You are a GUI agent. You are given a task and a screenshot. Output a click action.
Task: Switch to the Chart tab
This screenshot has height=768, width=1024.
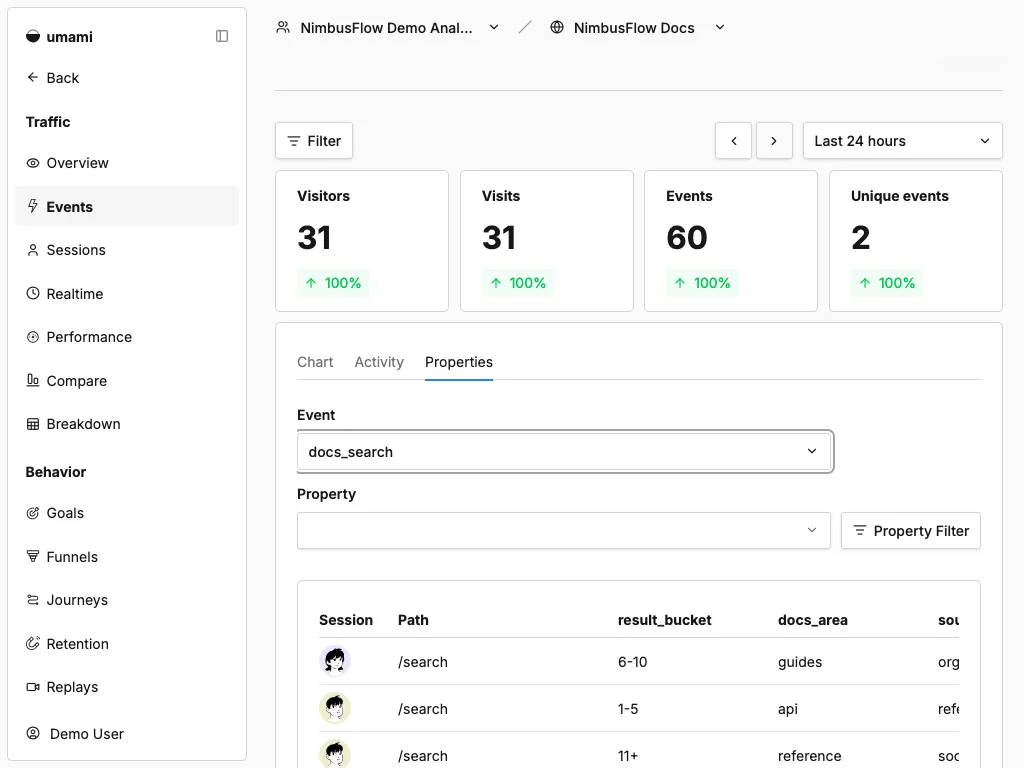(315, 362)
